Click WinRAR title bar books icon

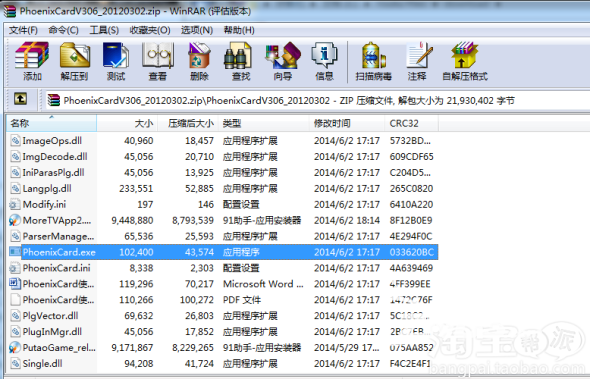pyautogui.click(x=10, y=11)
